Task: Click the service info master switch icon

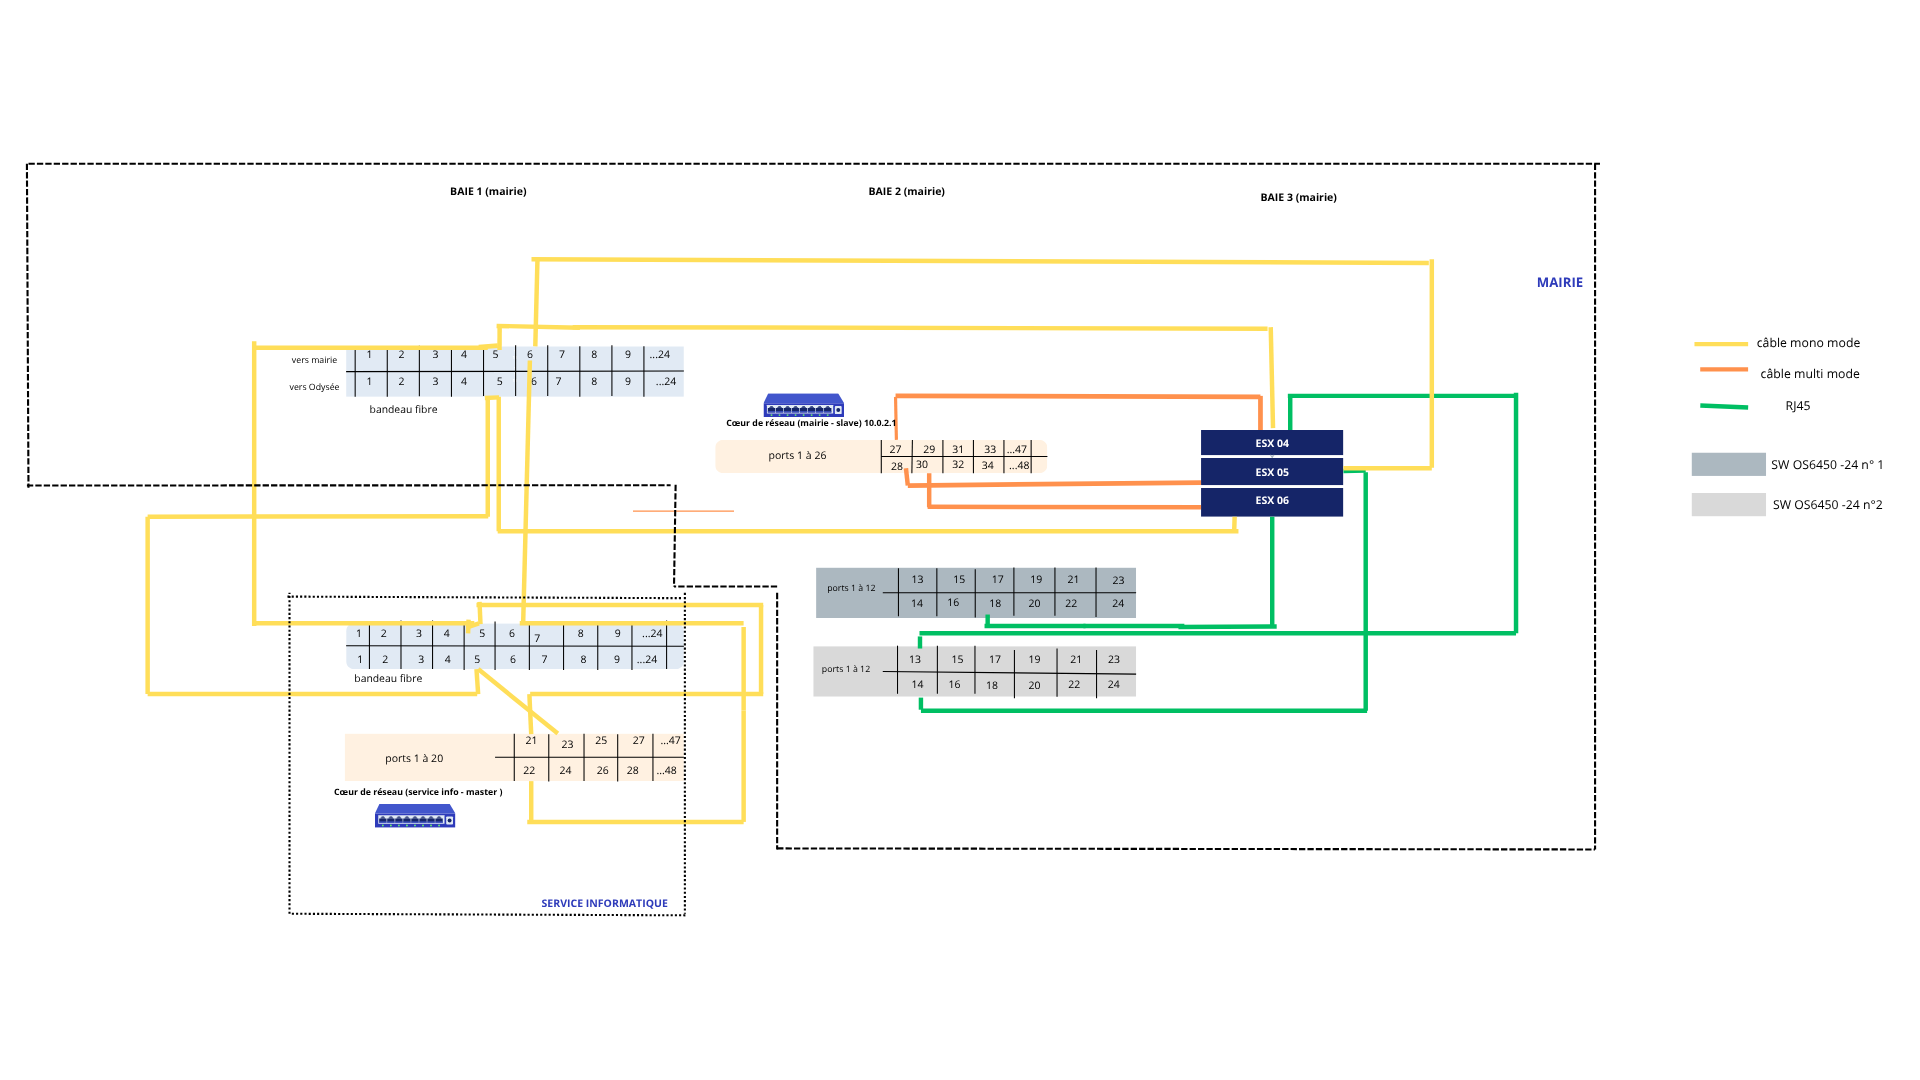Action: 415,816
